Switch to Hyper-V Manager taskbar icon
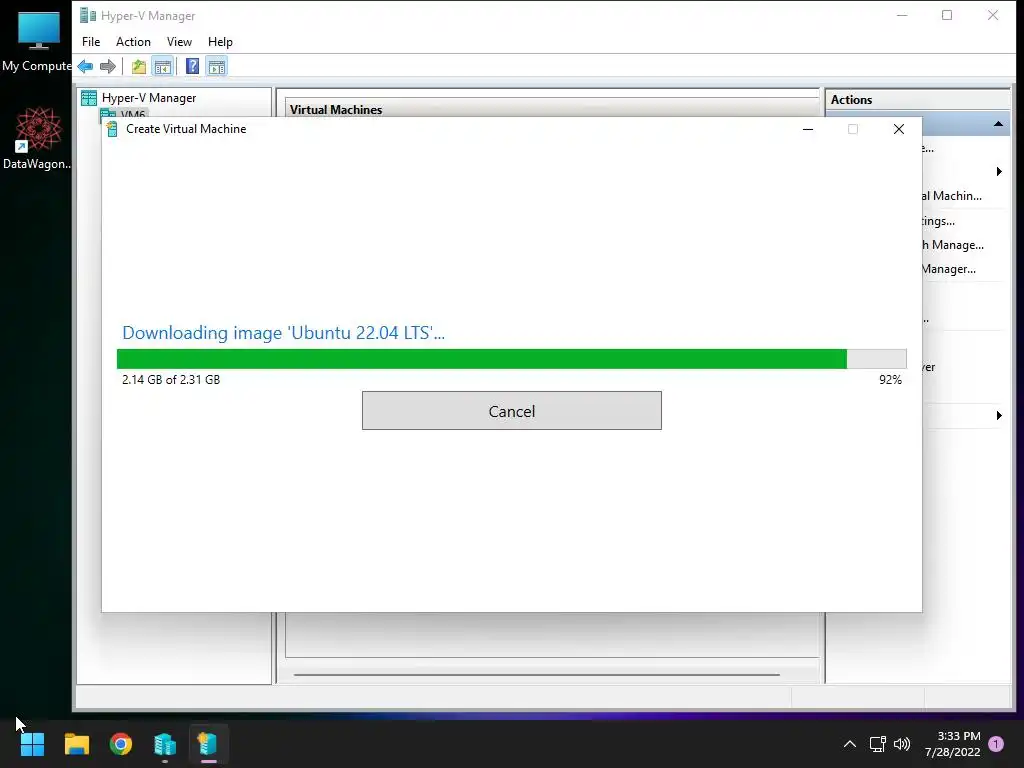Image resolution: width=1024 pixels, height=768 pixels. point(165,744)
